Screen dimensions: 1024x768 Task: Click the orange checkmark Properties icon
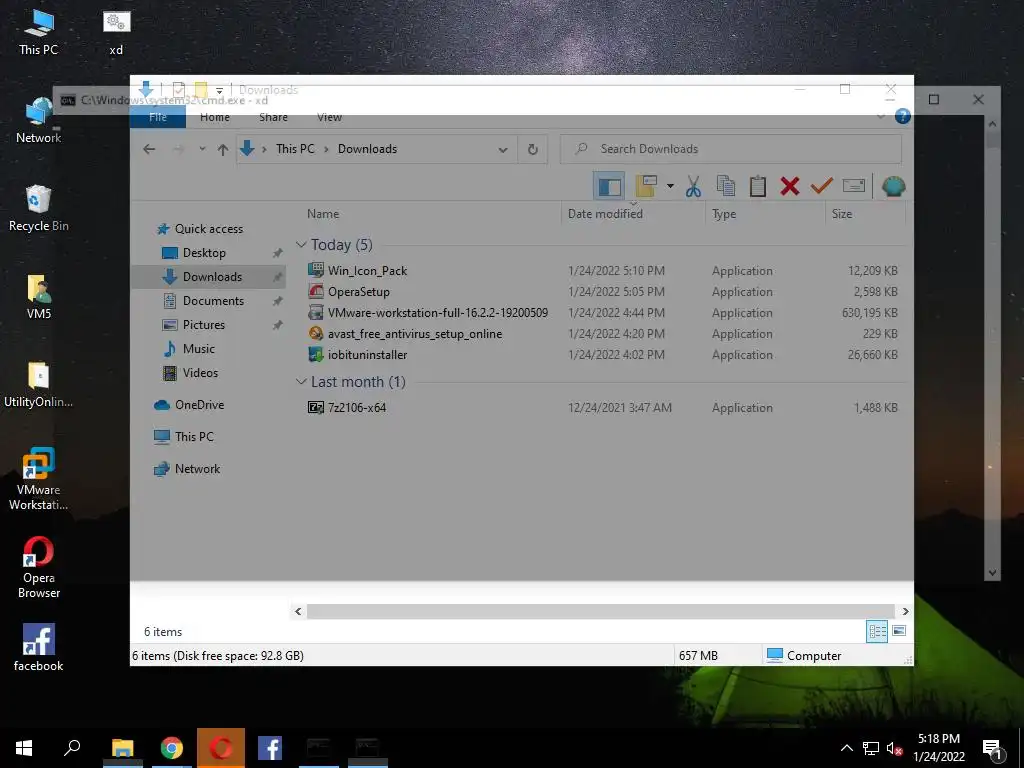[822, 187]
